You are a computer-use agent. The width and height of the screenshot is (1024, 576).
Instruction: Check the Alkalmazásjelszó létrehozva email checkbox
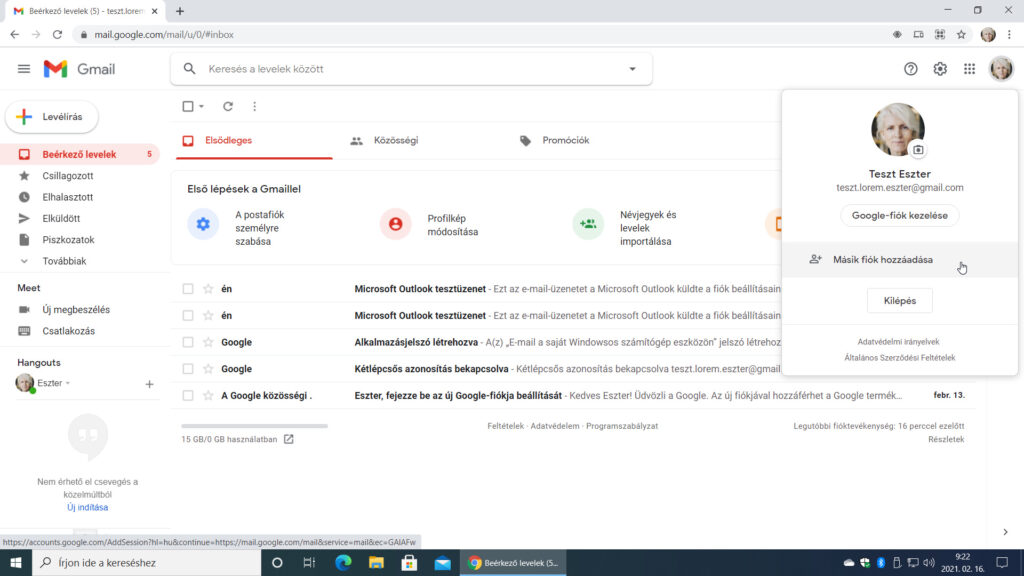pyautogui.click(x=188, y=342)
